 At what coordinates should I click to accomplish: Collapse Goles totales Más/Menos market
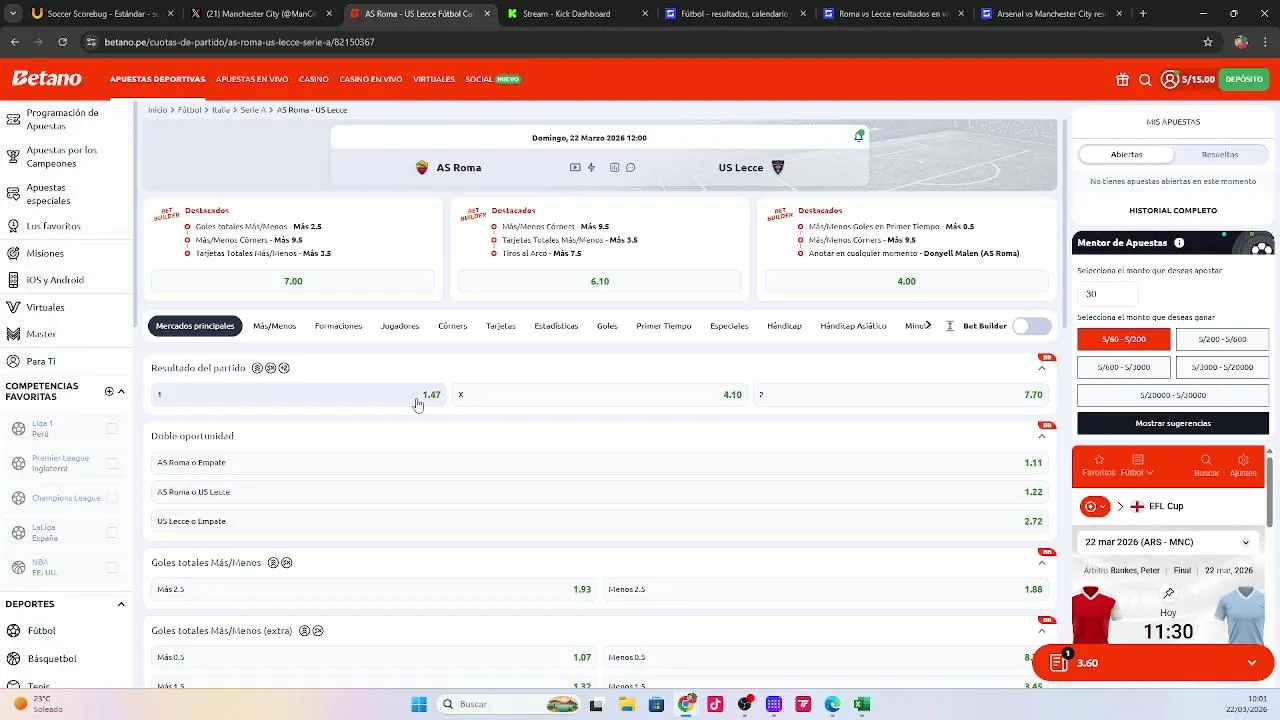point(1042,563)
